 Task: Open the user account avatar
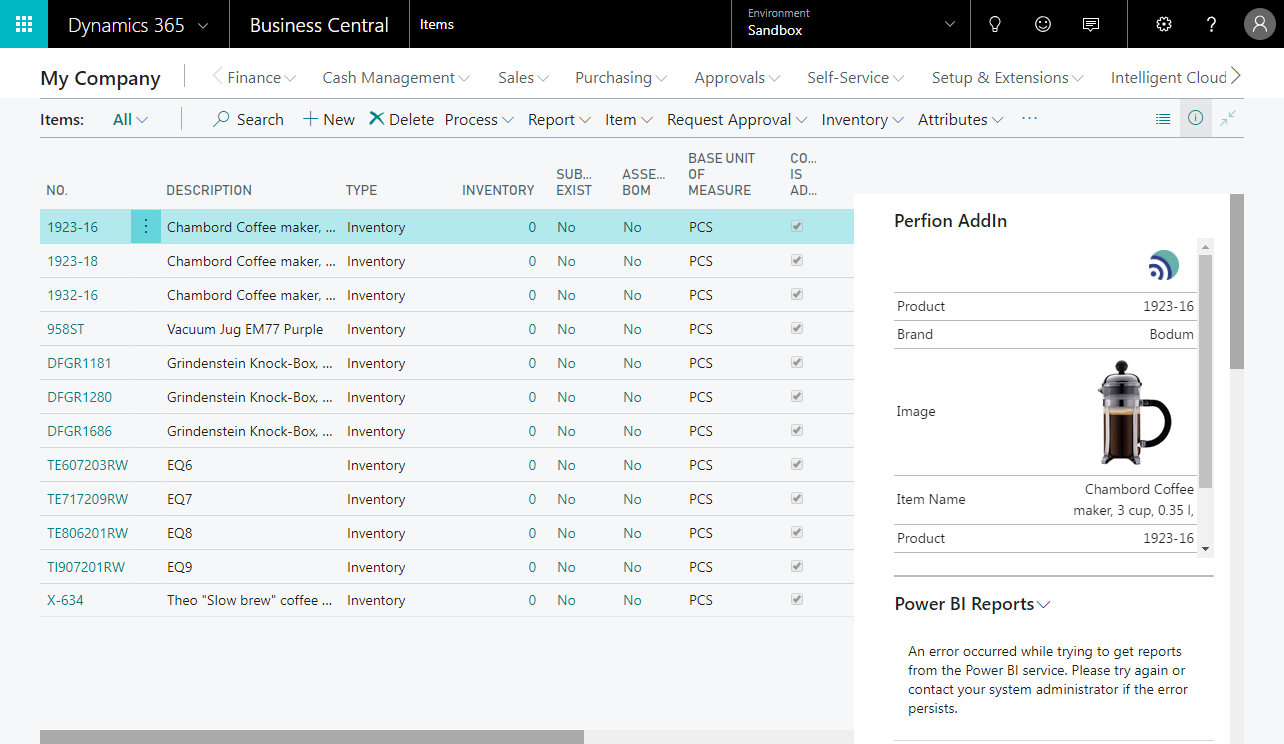1259,25
